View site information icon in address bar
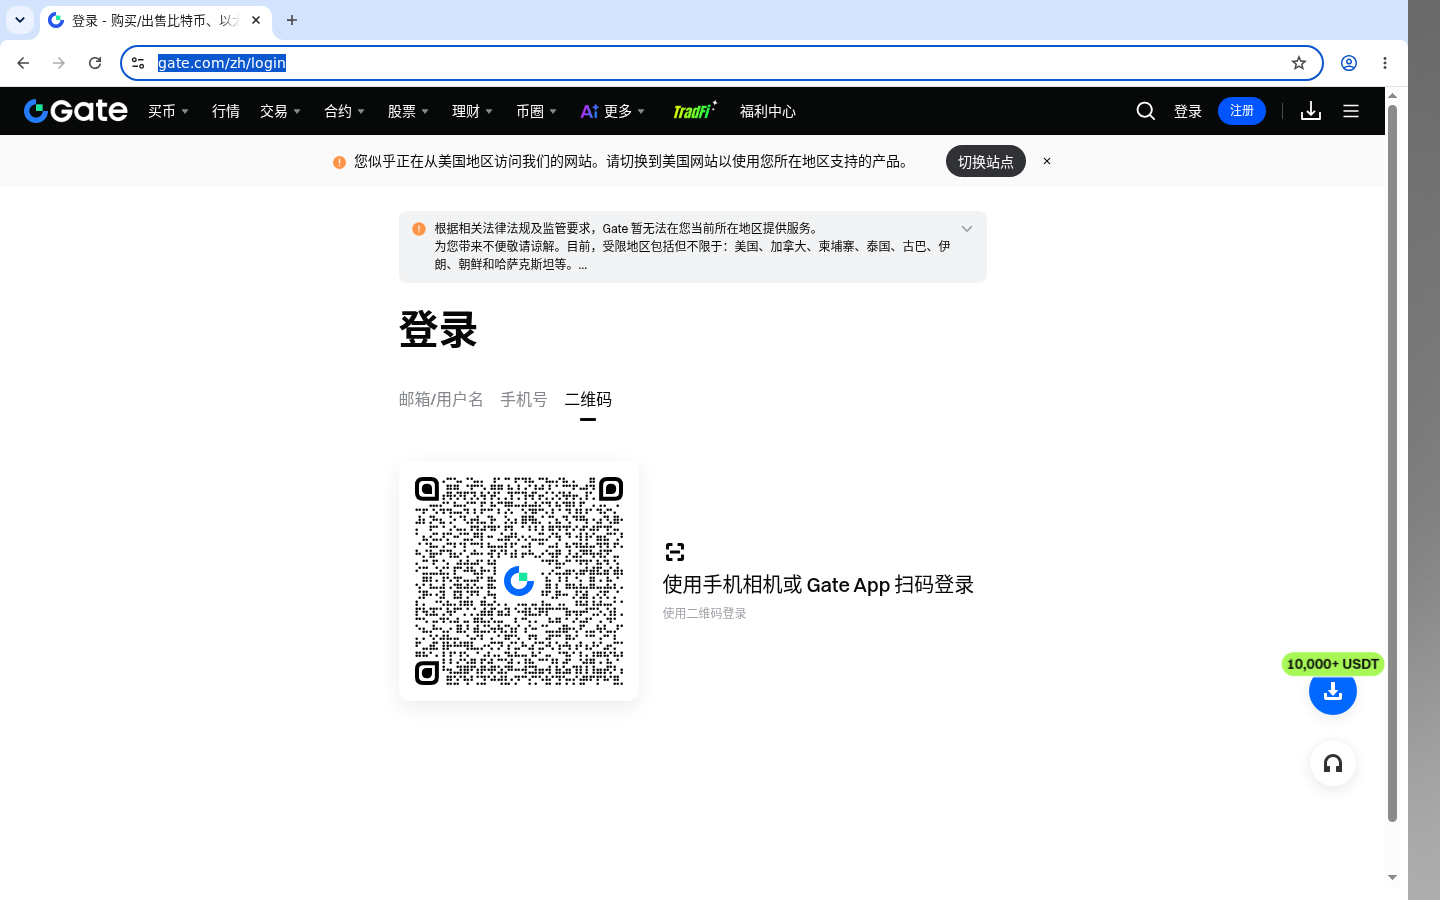Screen dimensions: 1440x900 (x=138, y=63)
